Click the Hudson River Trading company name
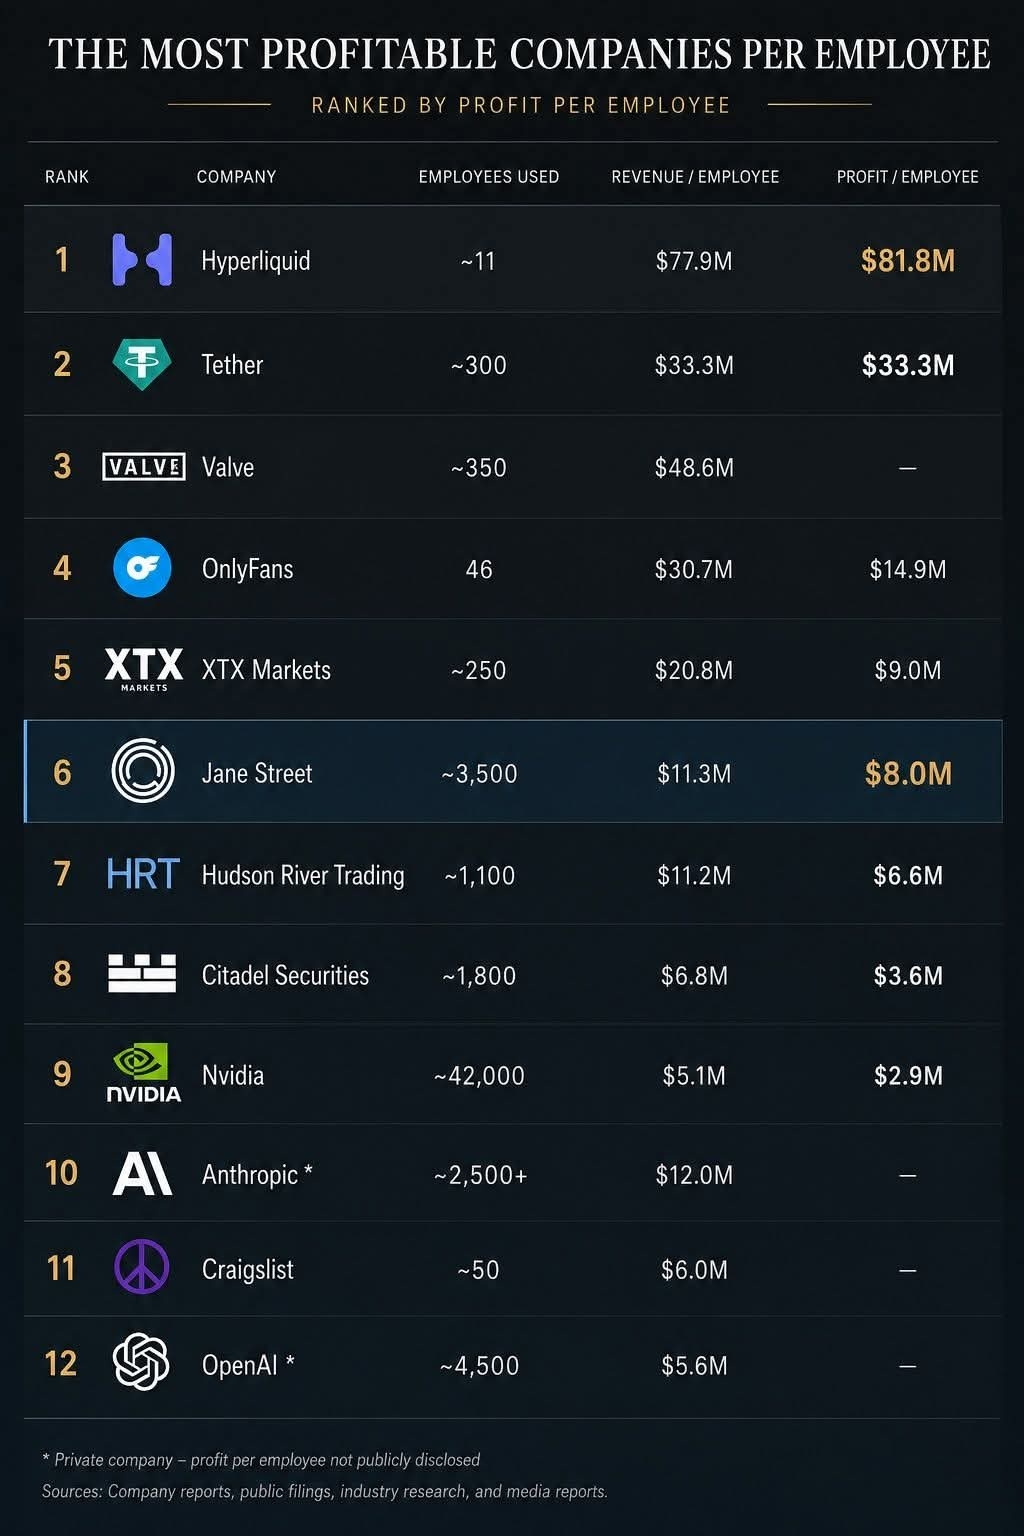Viewport: 1024px width, 1536px height. click(x=303, y=875)
